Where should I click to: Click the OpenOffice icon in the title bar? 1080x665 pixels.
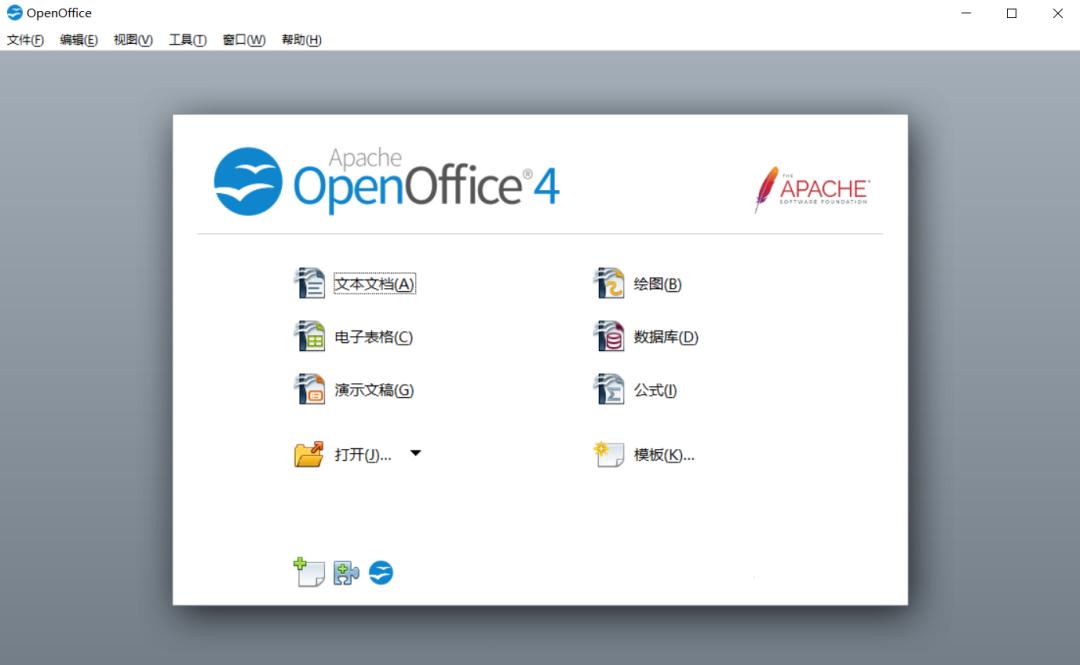click(14, 12)
